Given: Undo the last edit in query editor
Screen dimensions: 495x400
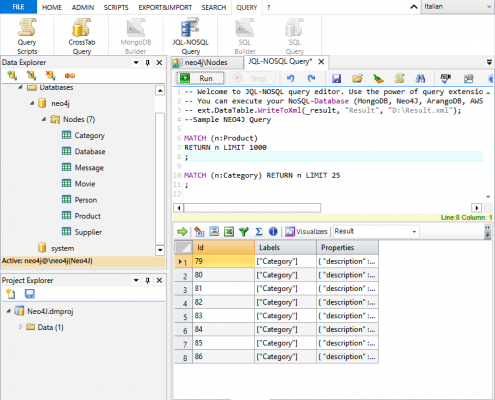Looking at the screenshot, I should coord(291,78).
